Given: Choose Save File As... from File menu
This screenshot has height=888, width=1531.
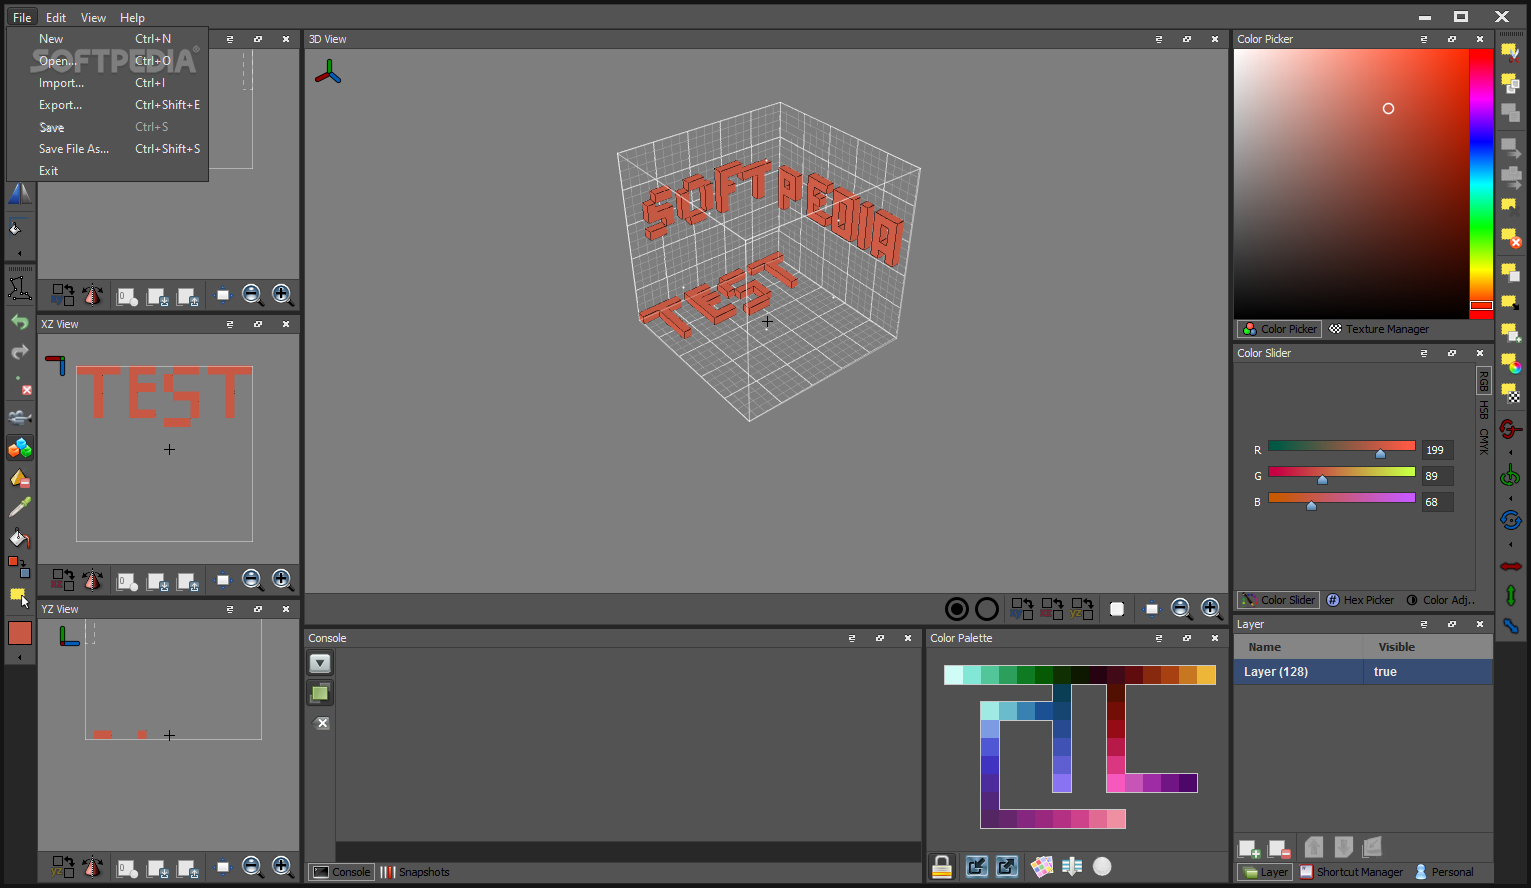Looking at the screenshot, I should [x=107, y=149].
